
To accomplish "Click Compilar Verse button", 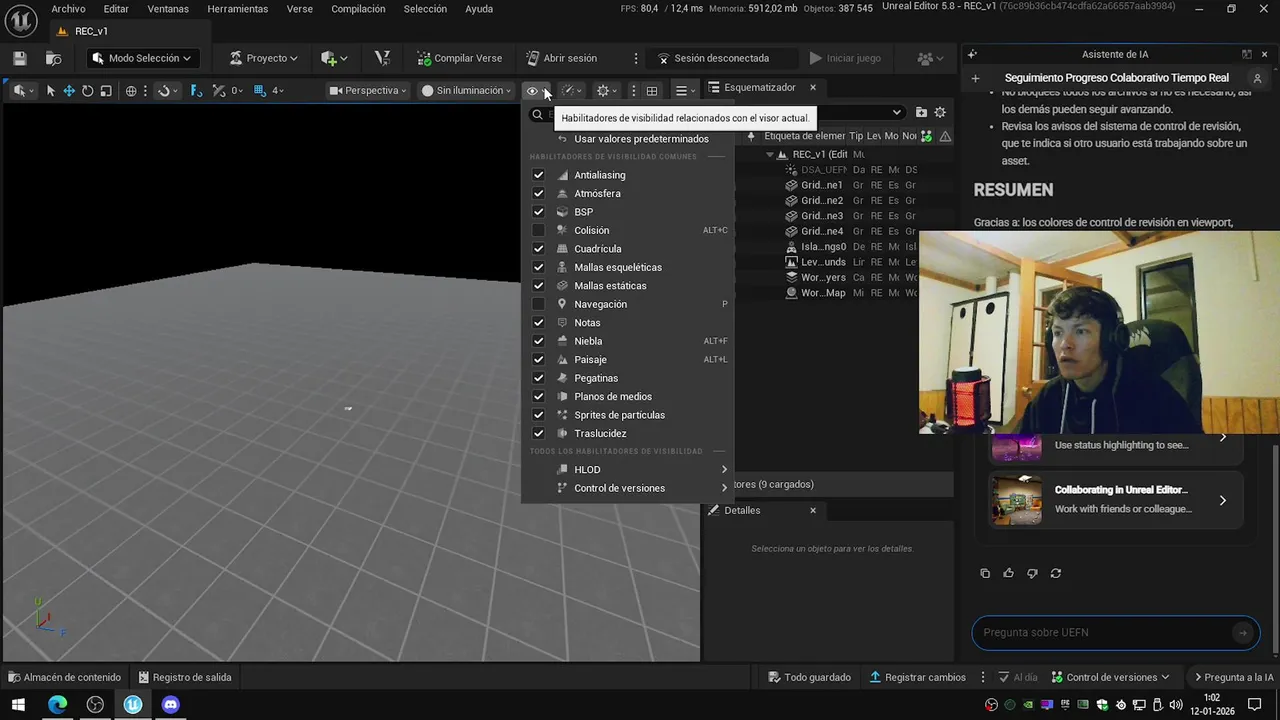I will pyautogui.click(x=460, y=58).
